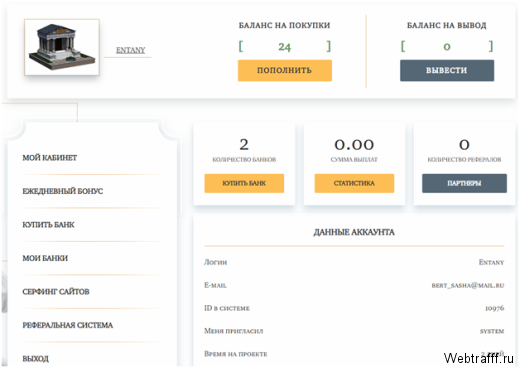Click the Количество банков label
Viewport: 520px width, 368px height.
point(244,160)
